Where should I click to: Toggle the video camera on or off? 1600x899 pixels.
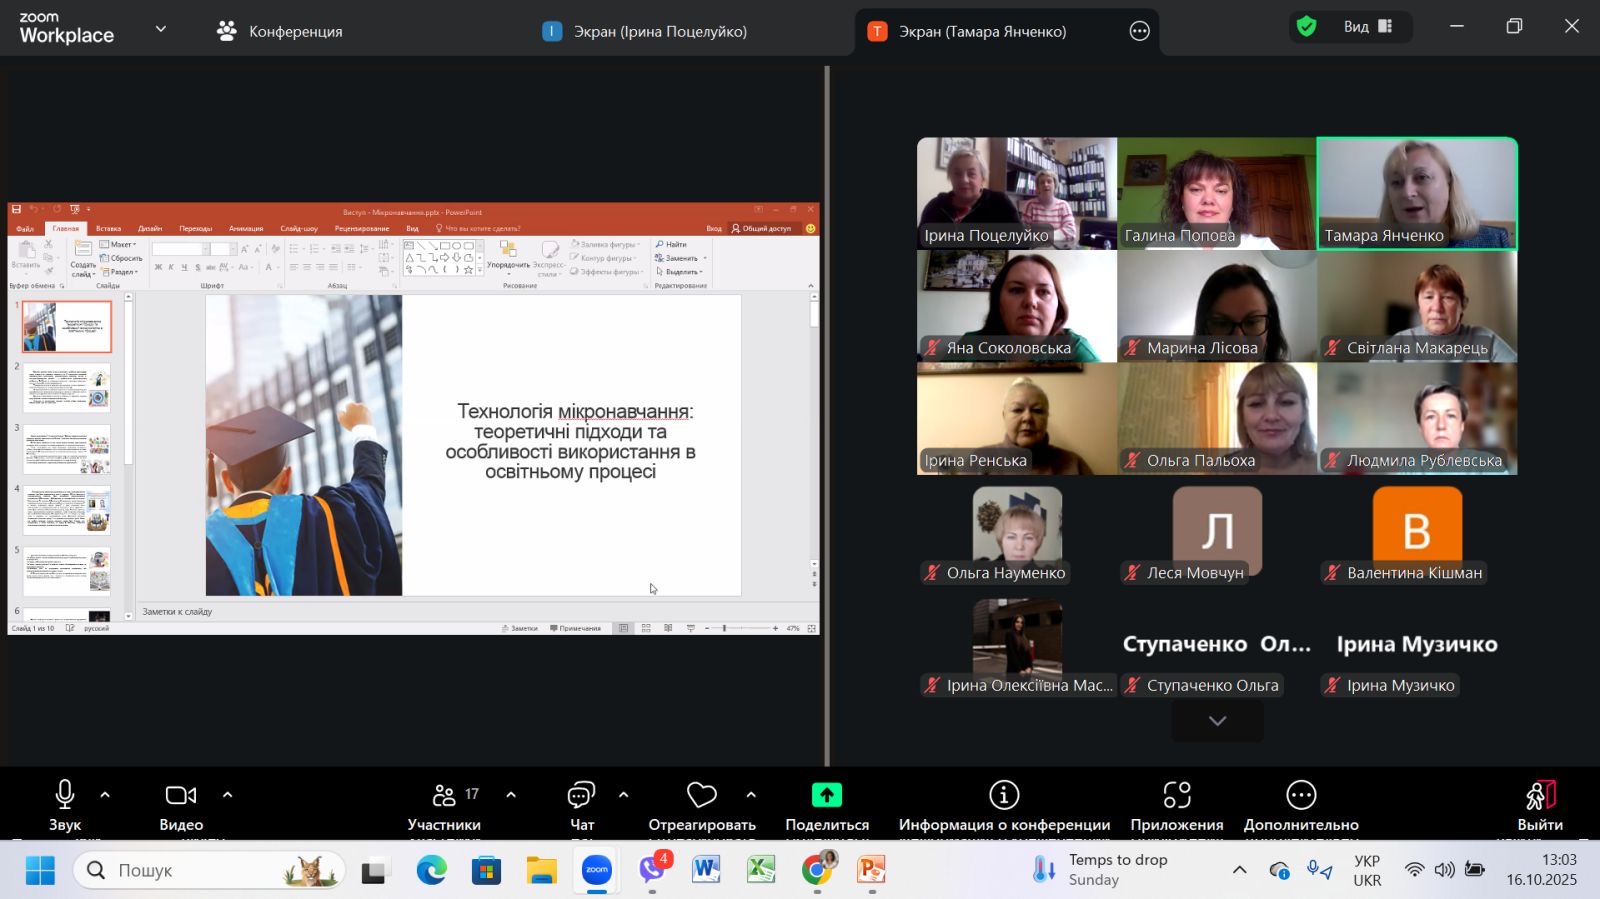(181, 806)
